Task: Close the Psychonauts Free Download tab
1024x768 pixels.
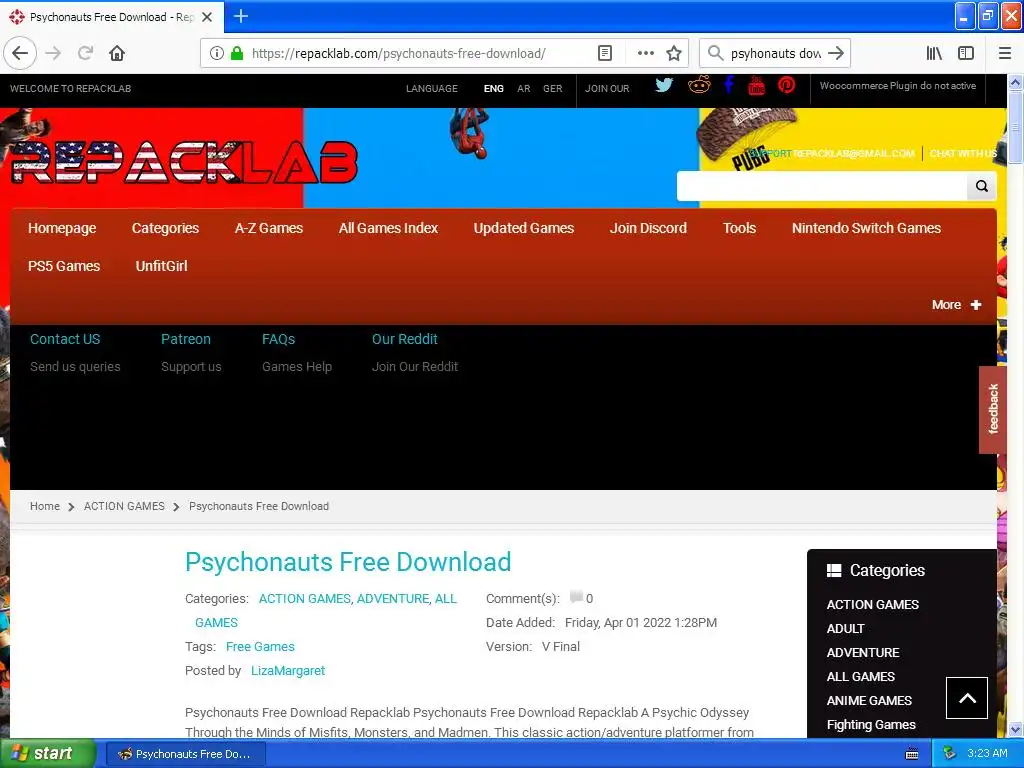Action: tap(207, 17)
